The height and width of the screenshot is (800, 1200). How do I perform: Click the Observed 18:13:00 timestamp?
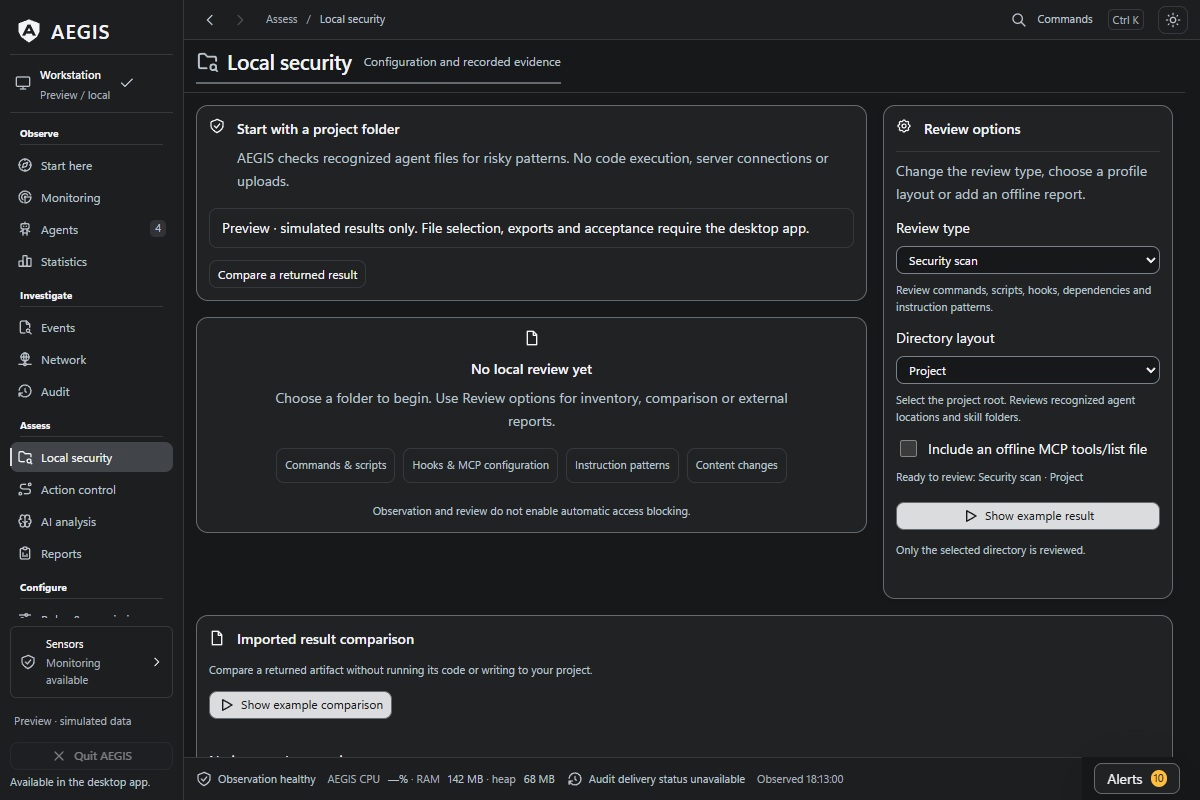click(x=800, y=779)
